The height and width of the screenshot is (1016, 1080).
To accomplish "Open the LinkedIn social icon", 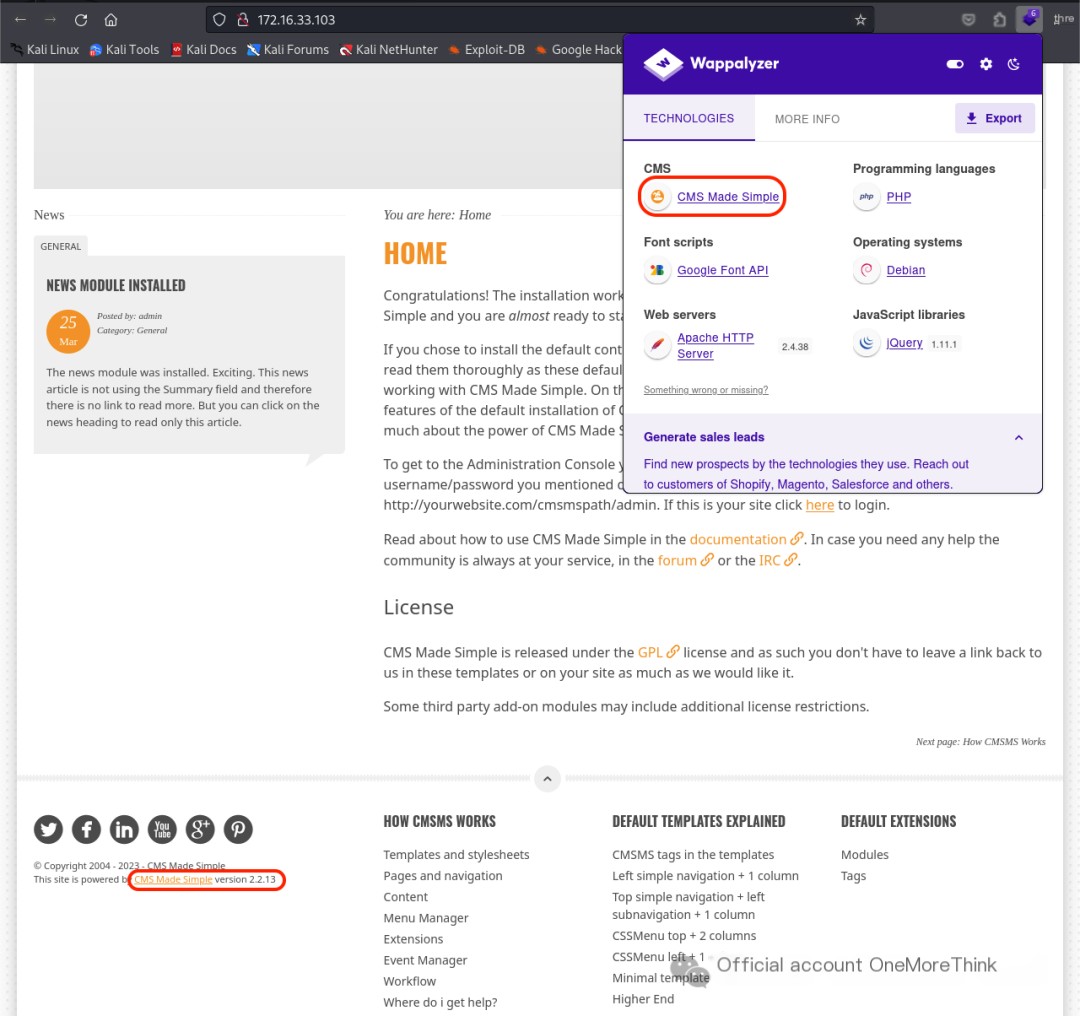I will click(x=124, y=829).
